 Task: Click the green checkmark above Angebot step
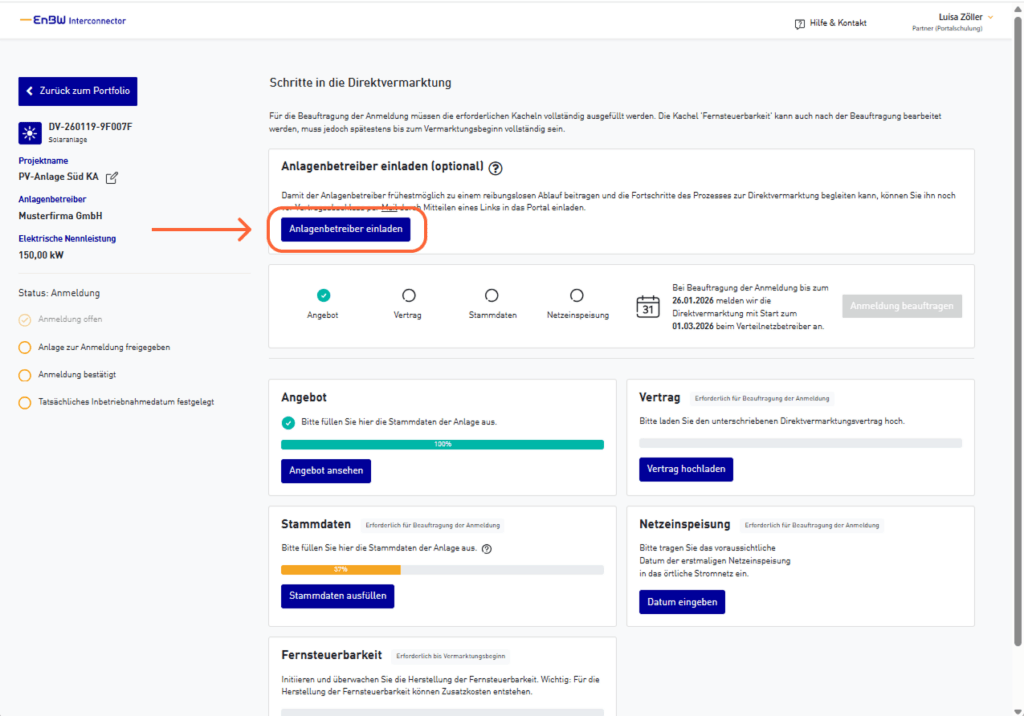[323, 295]
